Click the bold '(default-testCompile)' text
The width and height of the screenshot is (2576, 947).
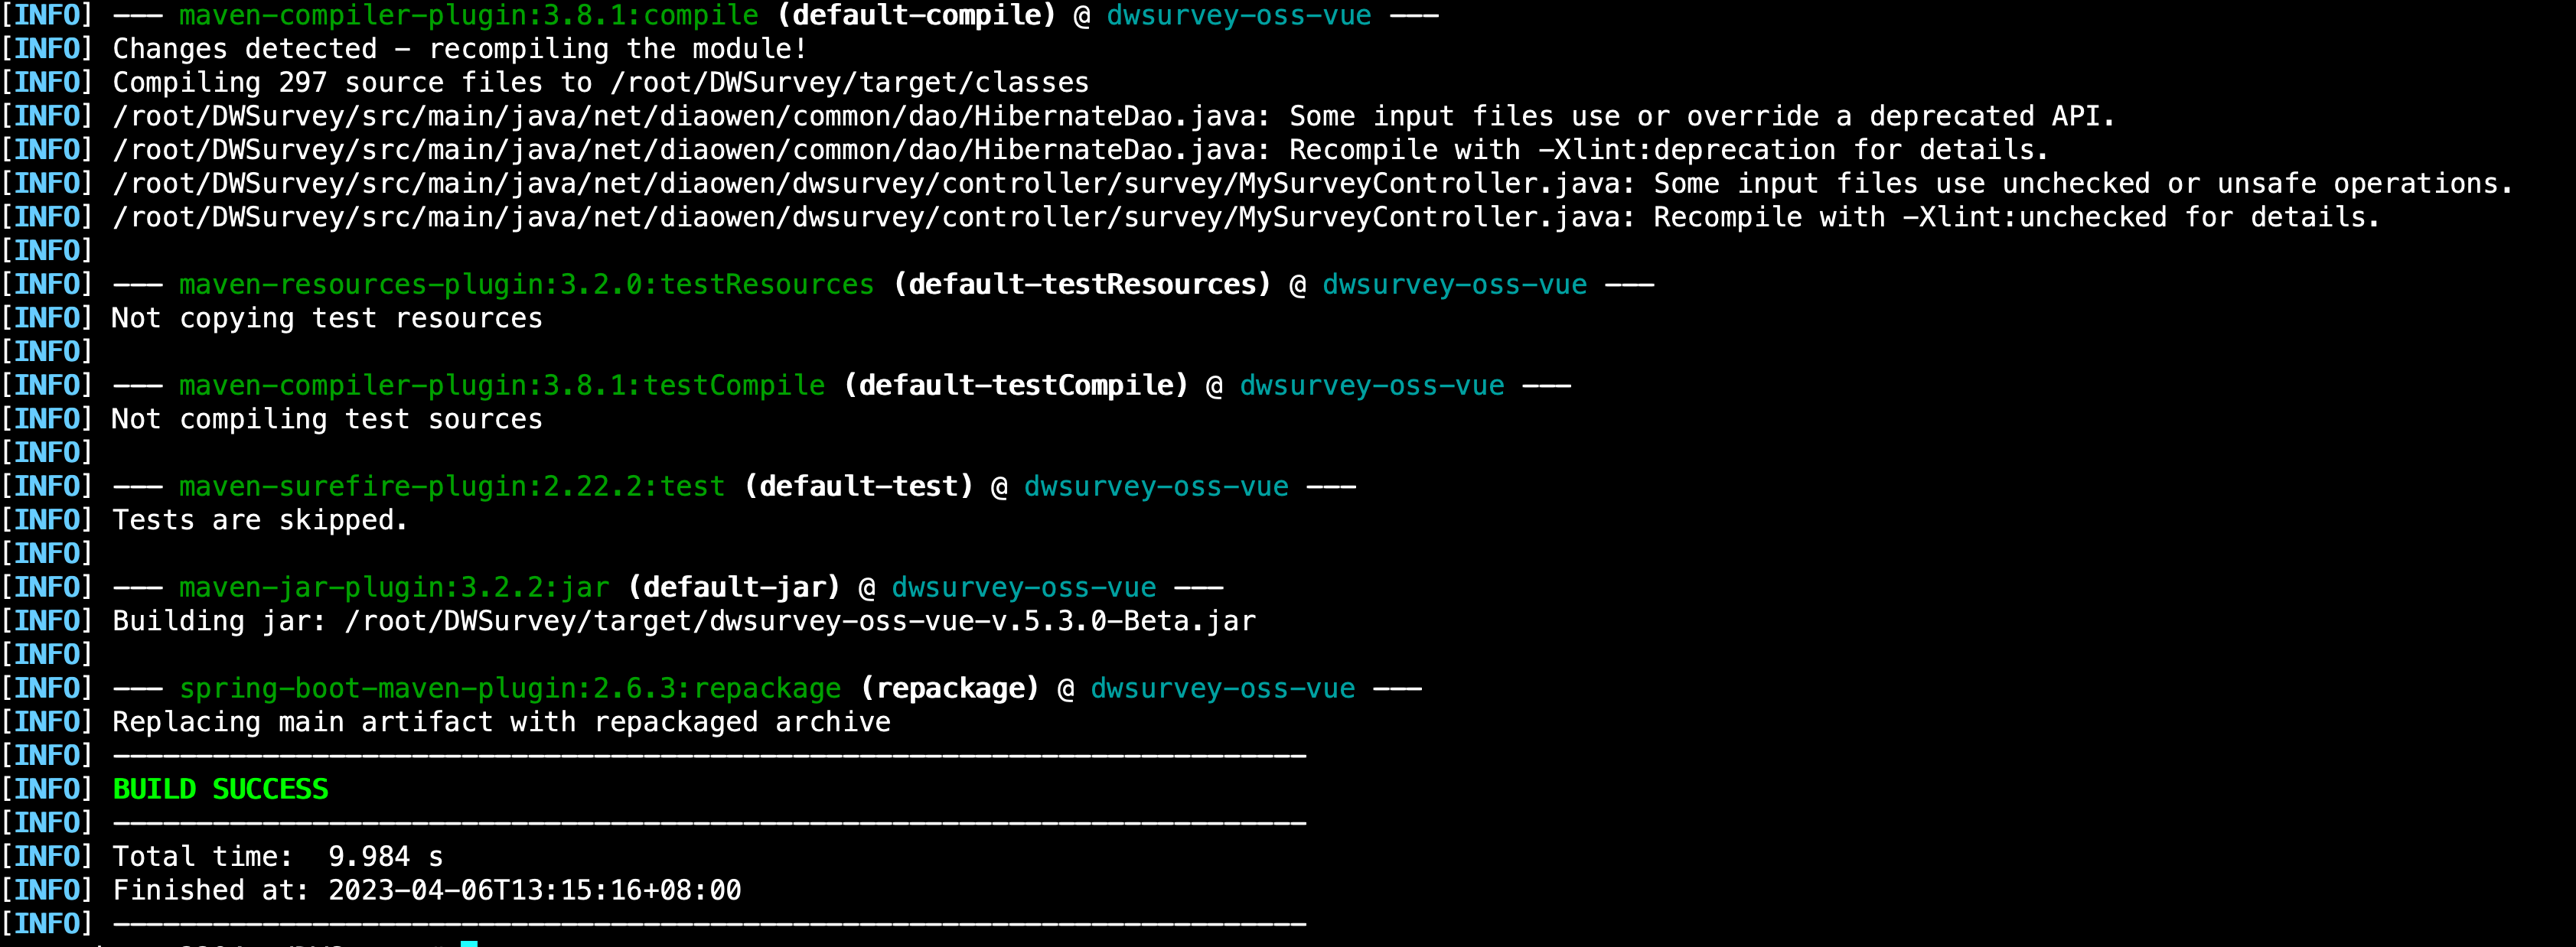(x=1016, y=385)
